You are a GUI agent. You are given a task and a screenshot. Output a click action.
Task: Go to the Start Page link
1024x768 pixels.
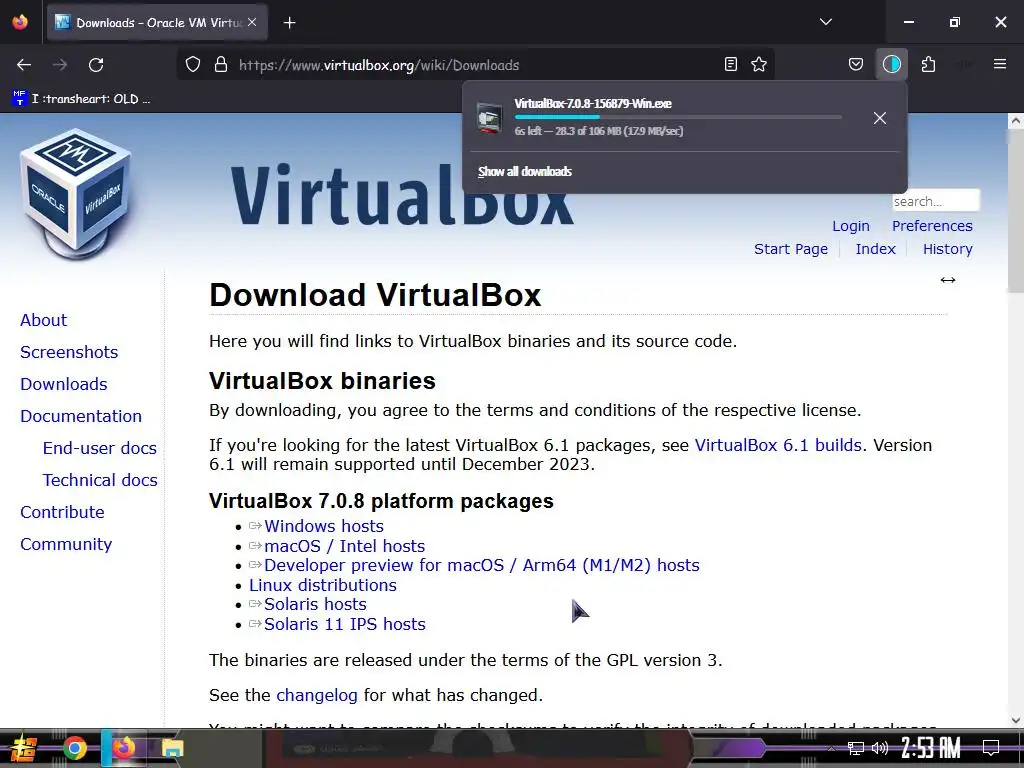click(790, 249)
